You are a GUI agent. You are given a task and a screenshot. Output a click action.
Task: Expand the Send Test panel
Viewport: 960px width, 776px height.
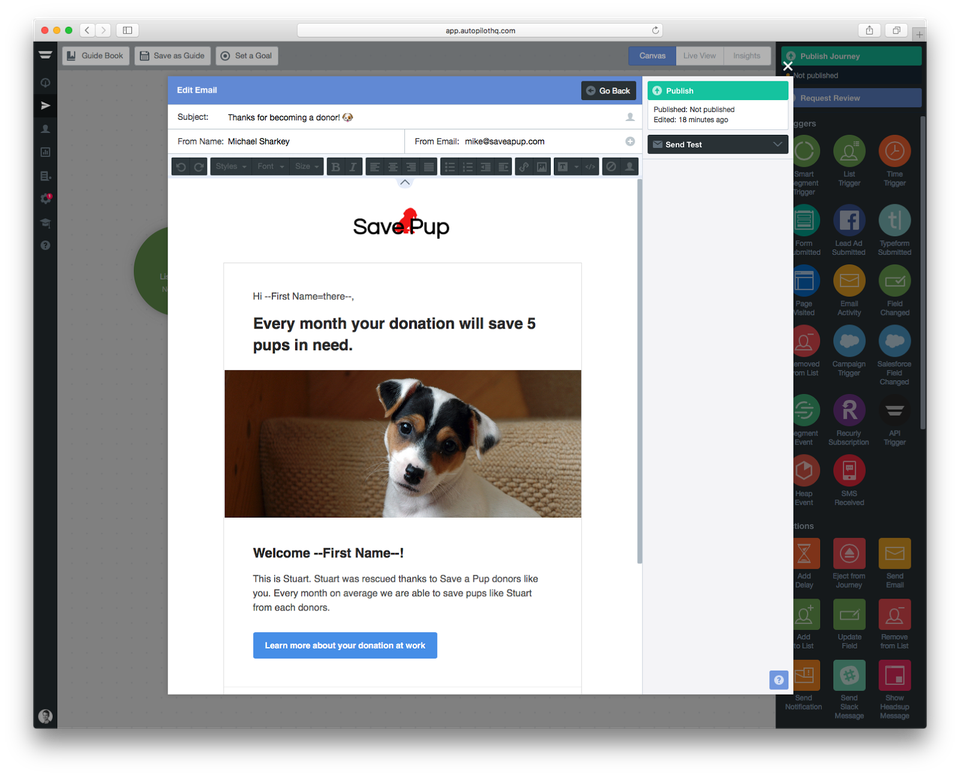tap(717, 145)
